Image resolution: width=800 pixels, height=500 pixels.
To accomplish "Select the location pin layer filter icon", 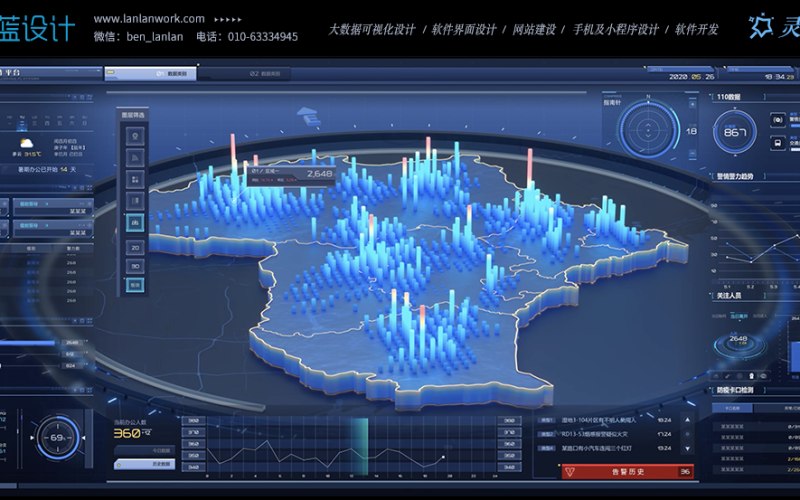I will coord(135,136).
